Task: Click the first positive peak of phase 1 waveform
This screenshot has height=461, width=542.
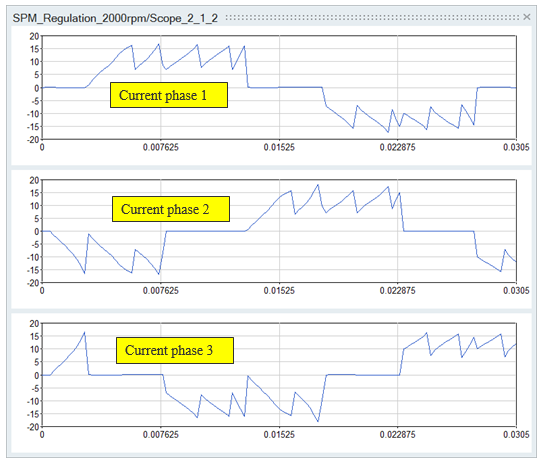Action: point(131,45)
